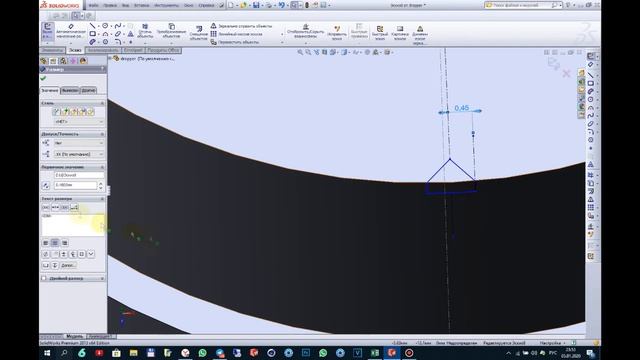The image size is (640, 360).
Task: Confirm dimension with green checkmark
Action: tap(43, 78)
